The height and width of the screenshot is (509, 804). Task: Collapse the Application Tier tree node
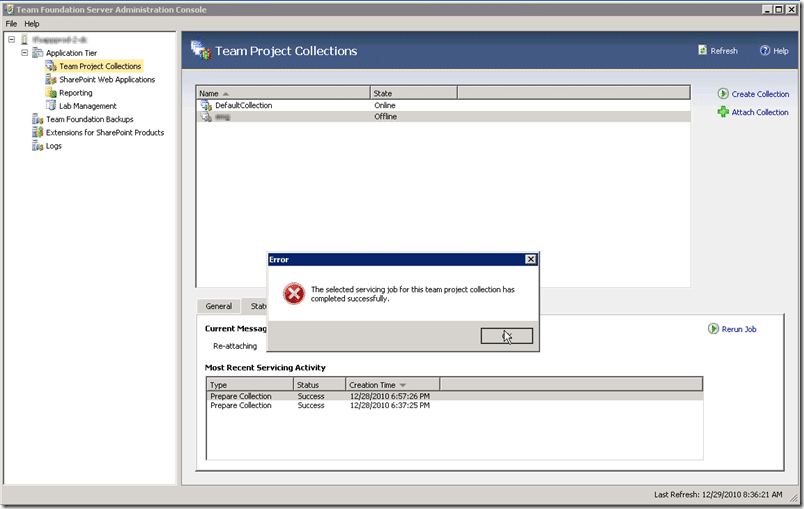pyautogui.click(x=24, y=53)
